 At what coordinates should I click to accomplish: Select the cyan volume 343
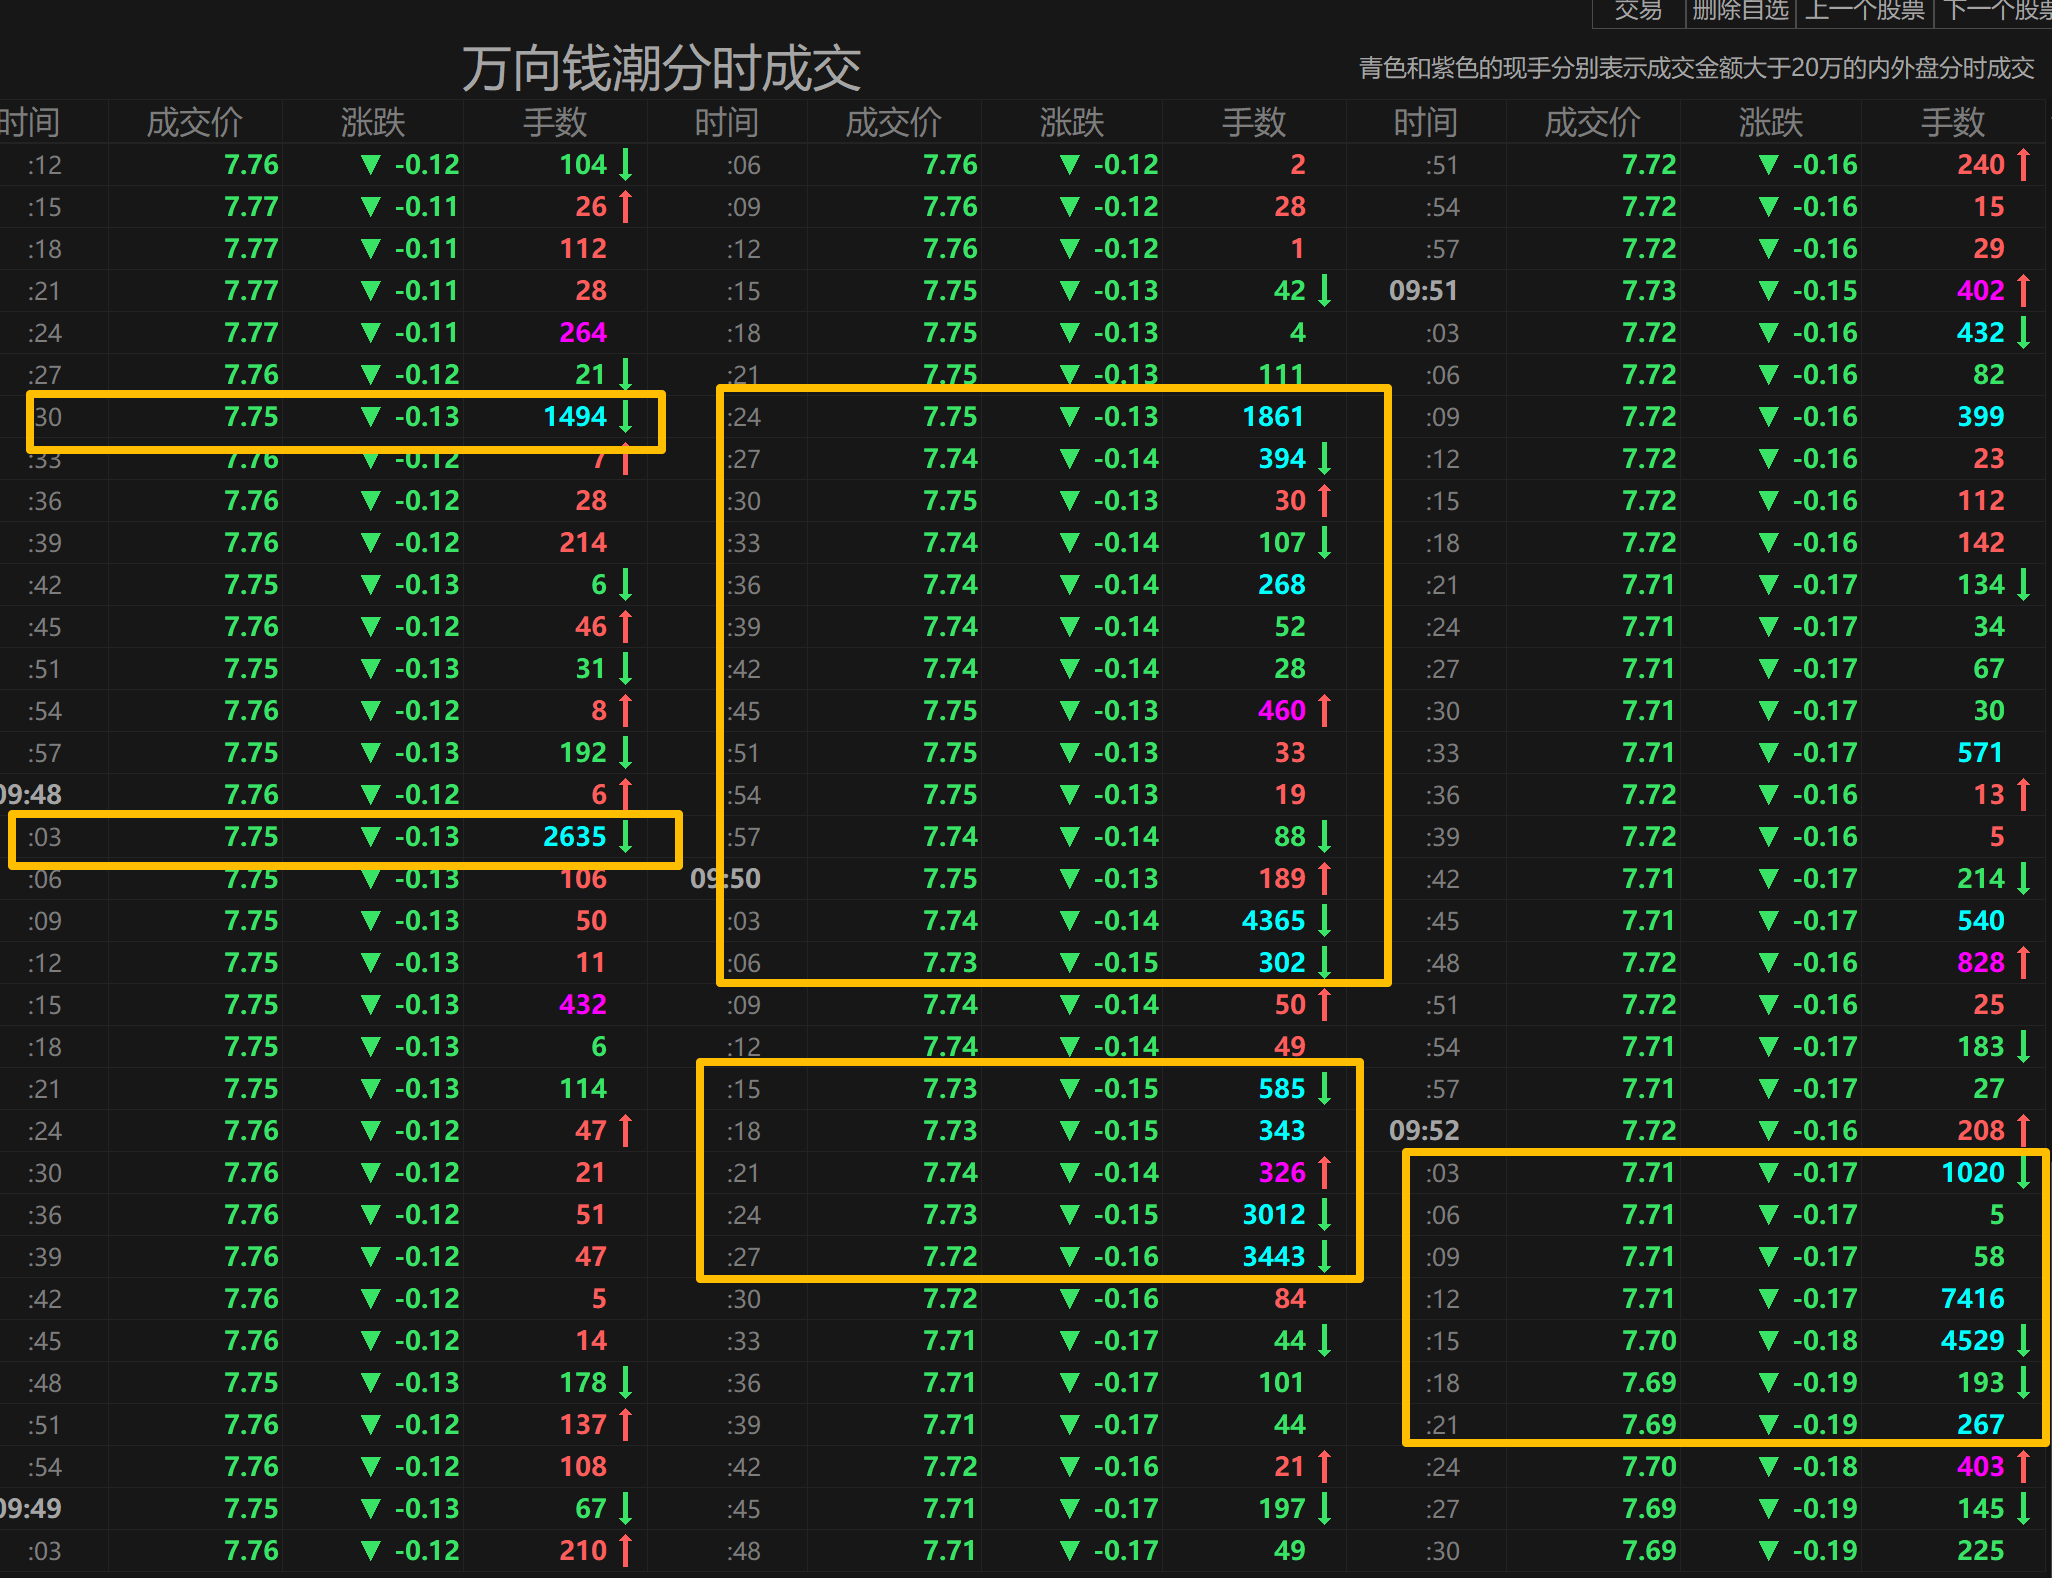[x=1281, y=1130]
